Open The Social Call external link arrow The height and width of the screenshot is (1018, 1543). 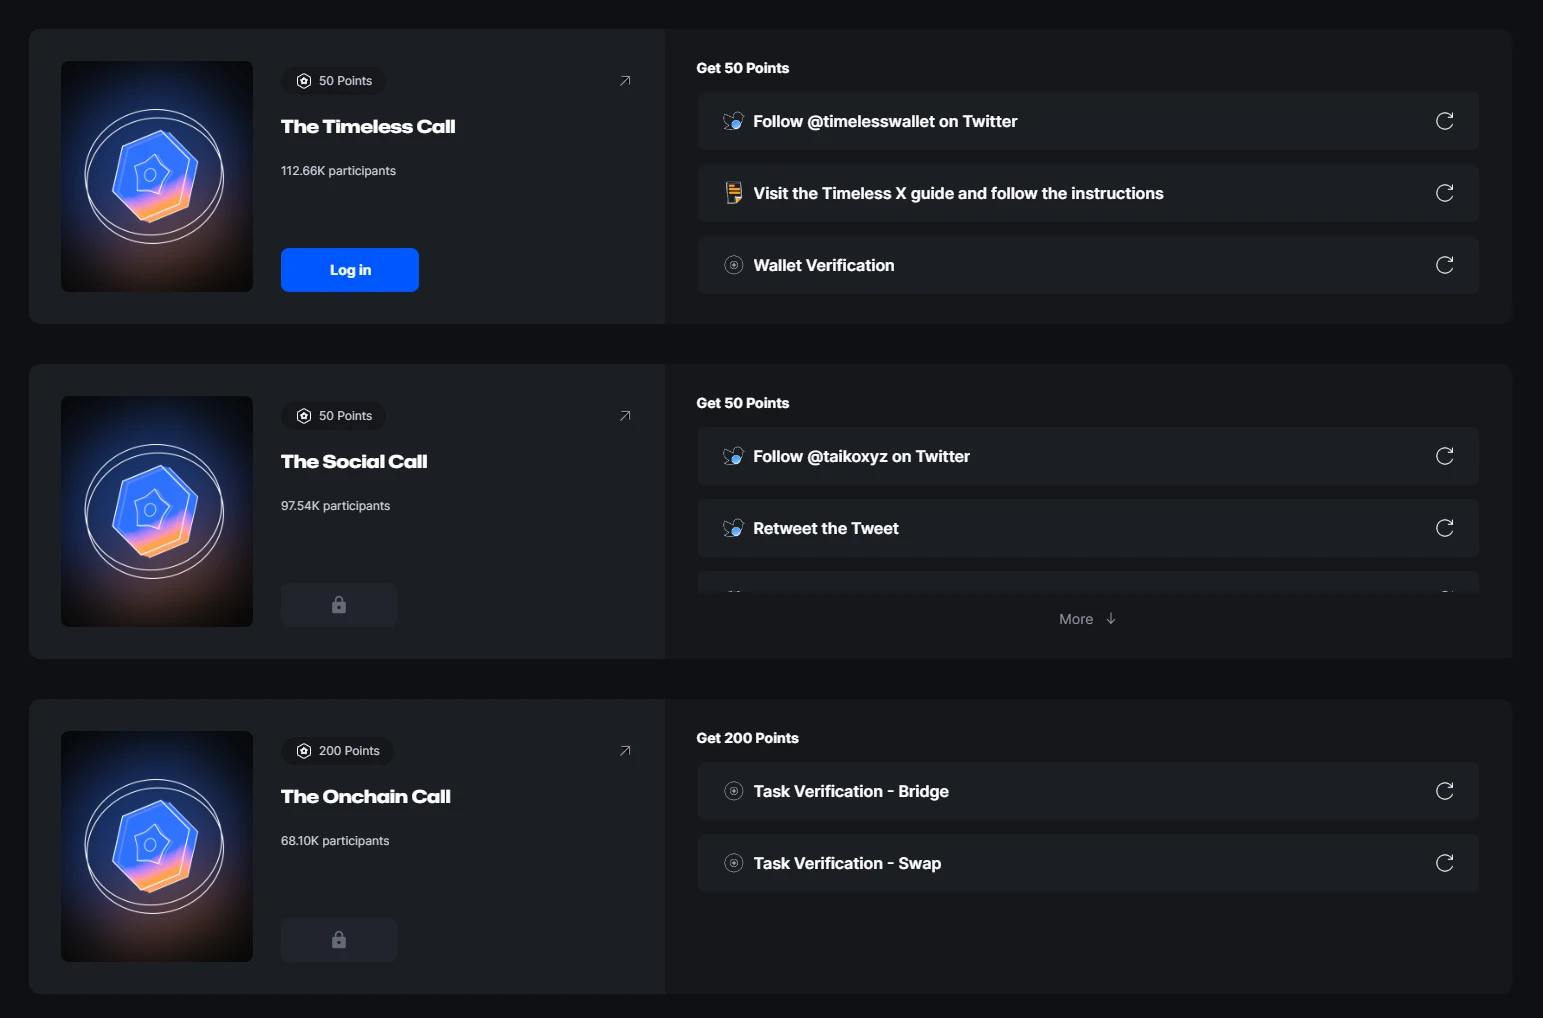625,416
